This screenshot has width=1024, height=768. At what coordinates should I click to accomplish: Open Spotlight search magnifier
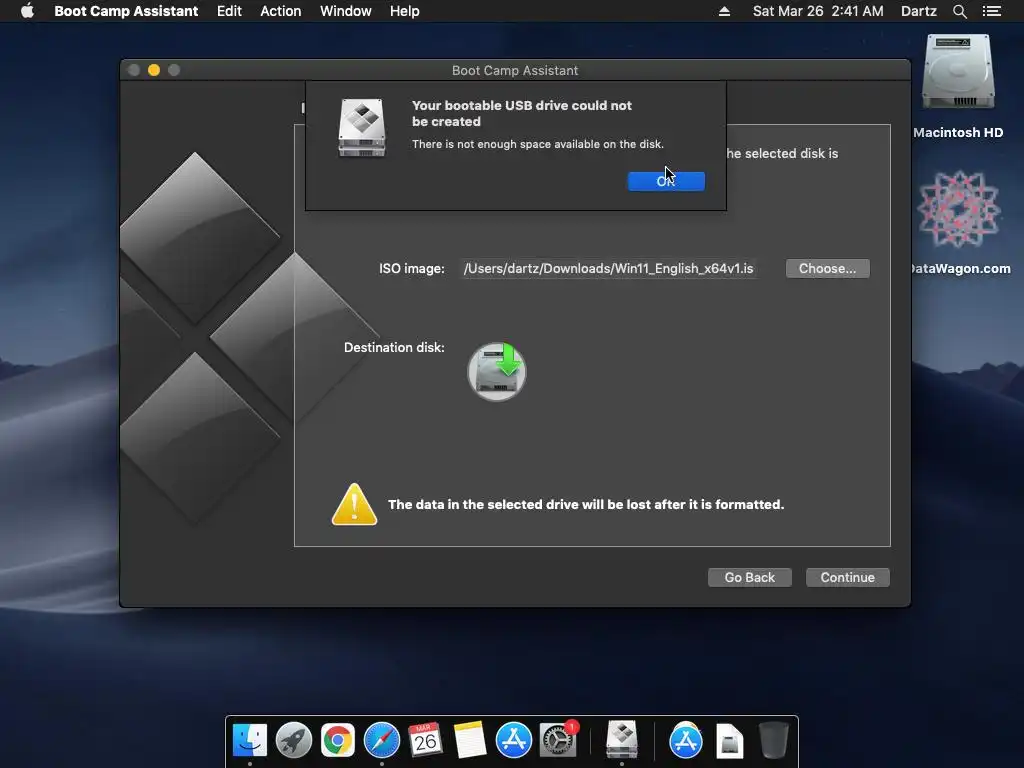(959, 11)
